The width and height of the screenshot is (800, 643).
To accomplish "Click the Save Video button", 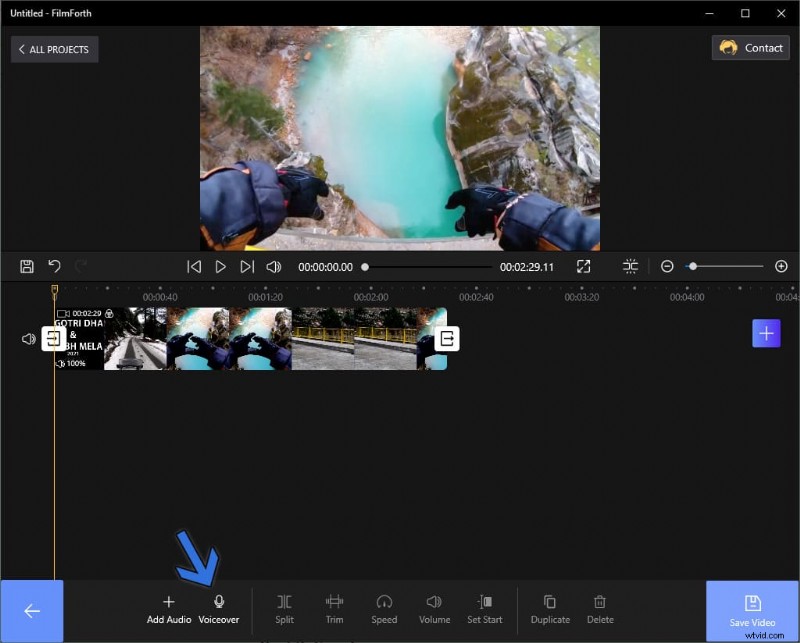I will pyautogui.click(x=752, y=610).
